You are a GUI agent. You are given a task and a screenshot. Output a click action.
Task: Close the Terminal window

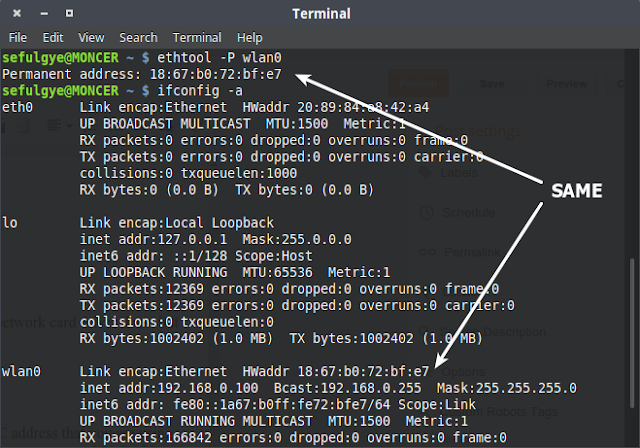coord(17,13)
